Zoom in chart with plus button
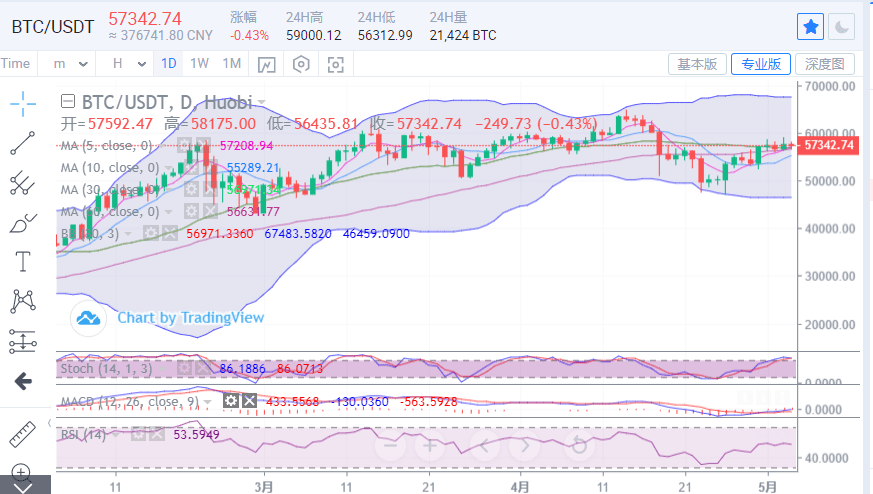Screen dimensions: 873x494 click(x=430, y=446)
